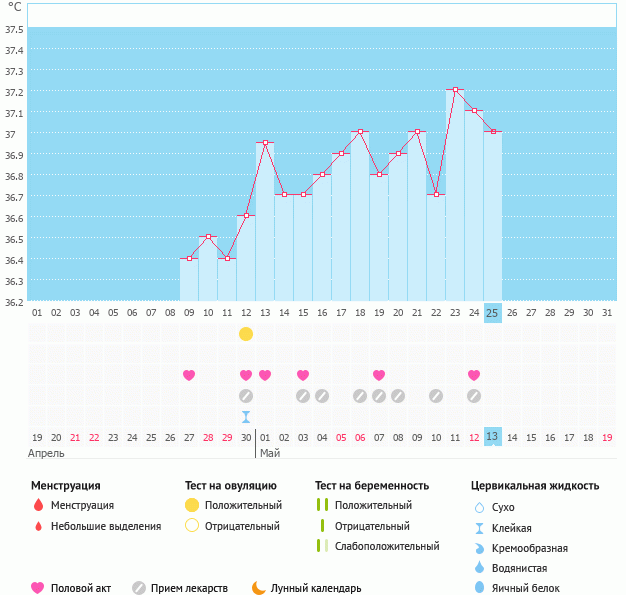Viewport: 626px width, 595px height.
Task: Click the heart icon under cycle day 24
Action: tap(474, 375)
